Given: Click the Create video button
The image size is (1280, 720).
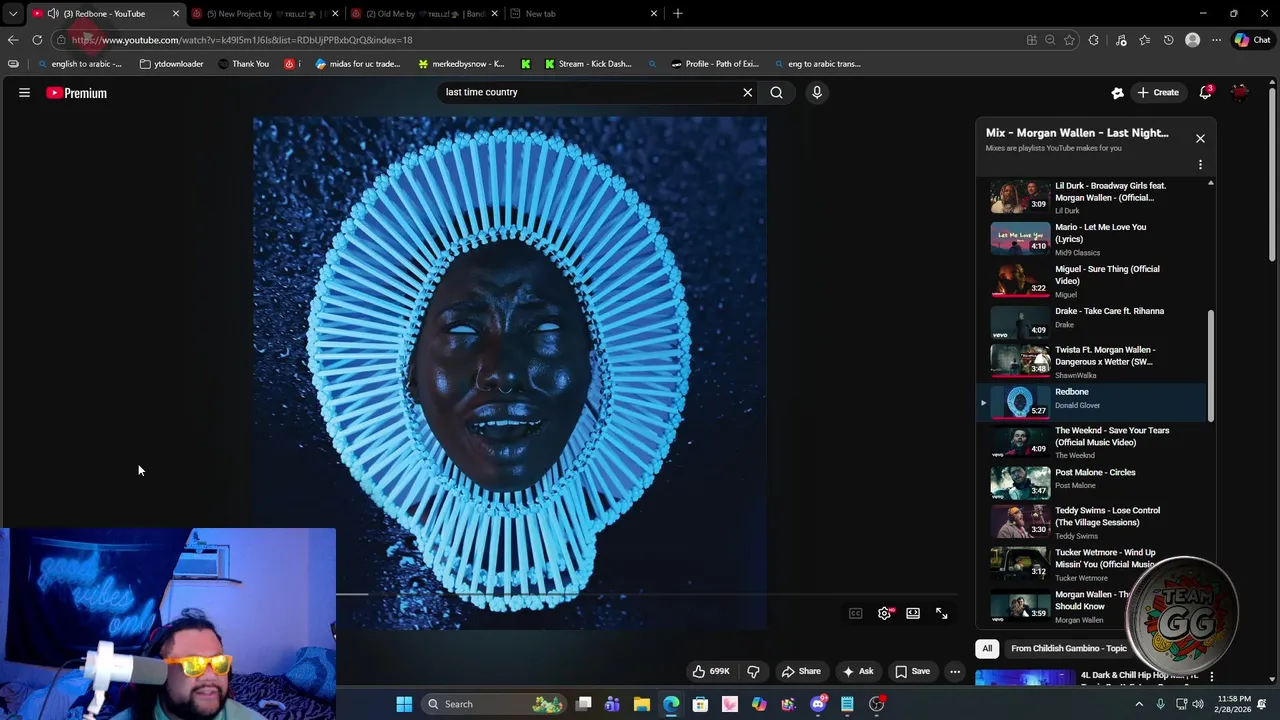Looking at the screenshot, I should pos(1157,92).
